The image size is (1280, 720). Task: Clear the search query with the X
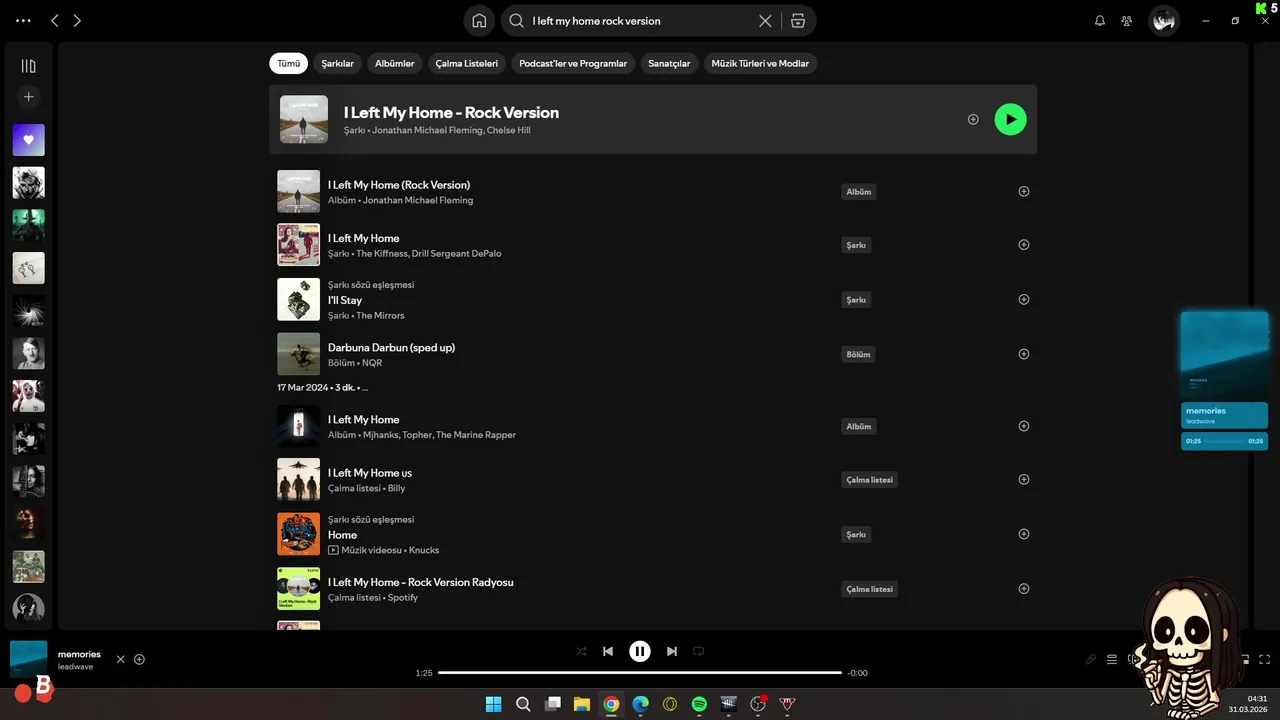click(x=765, y=21)
